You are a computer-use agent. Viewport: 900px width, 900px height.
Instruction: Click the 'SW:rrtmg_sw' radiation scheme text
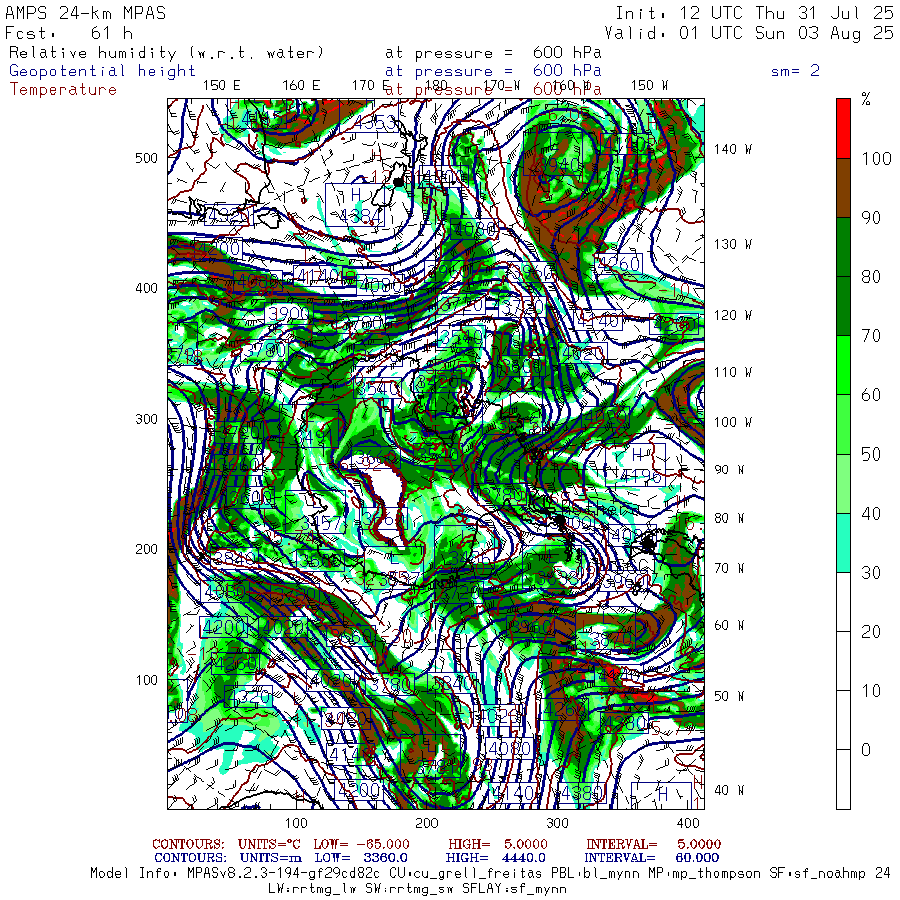tap(408, 889)
